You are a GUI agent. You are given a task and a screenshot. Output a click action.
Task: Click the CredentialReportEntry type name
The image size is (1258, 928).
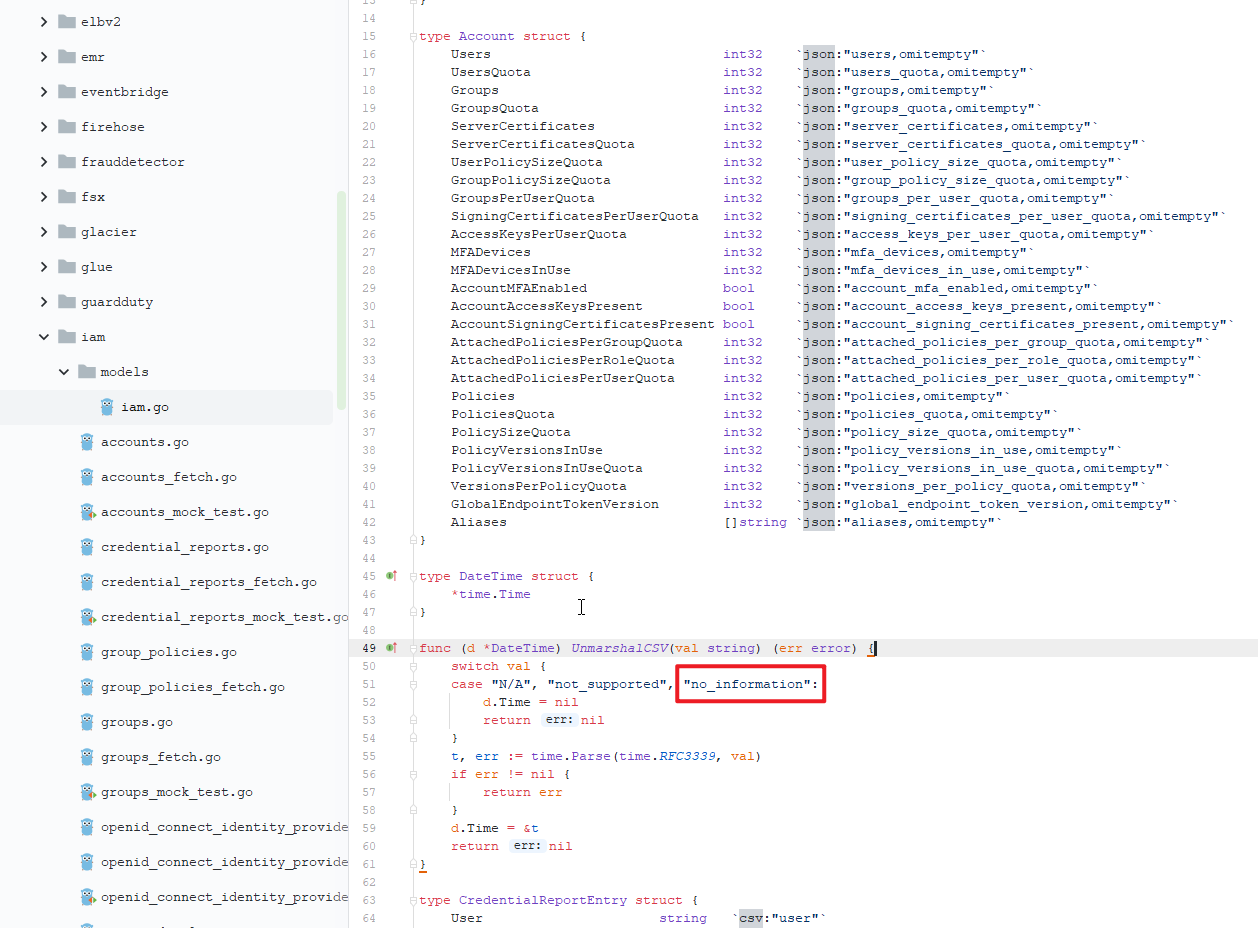coord(543,900)
